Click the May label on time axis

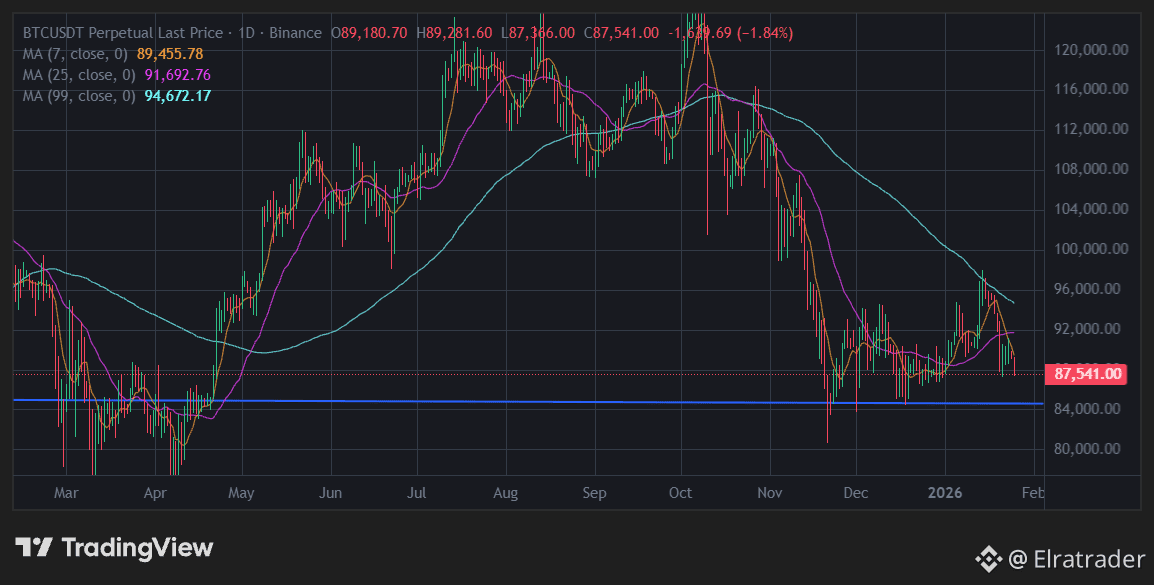(241, 493)
